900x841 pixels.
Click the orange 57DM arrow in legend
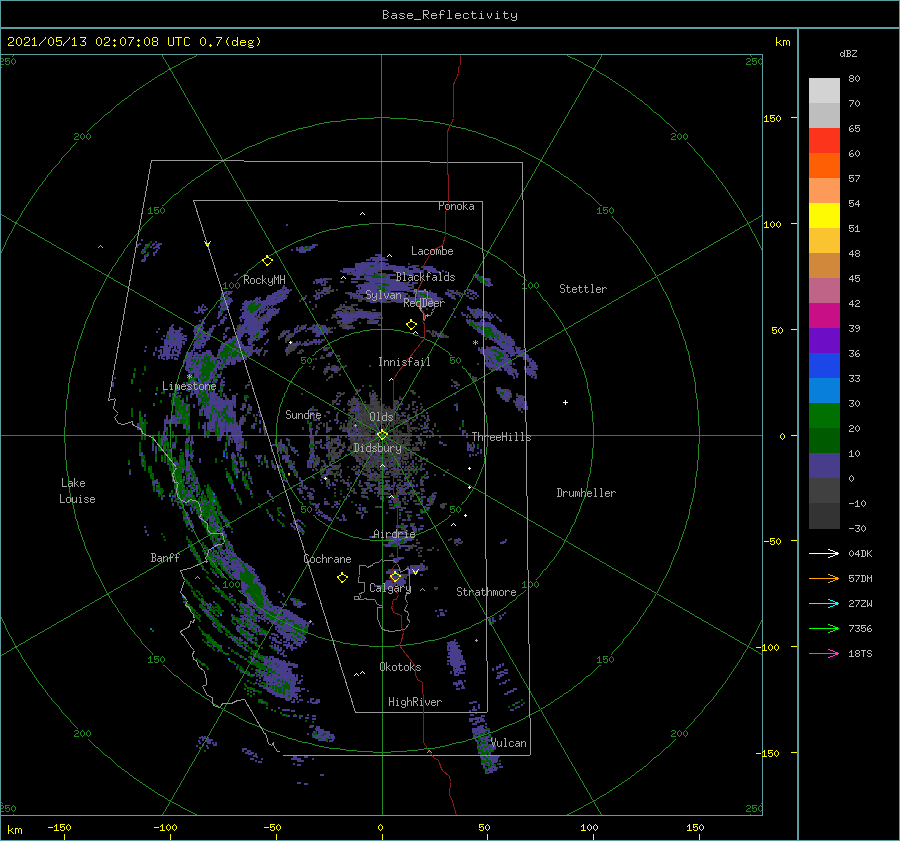click(824, 579)
